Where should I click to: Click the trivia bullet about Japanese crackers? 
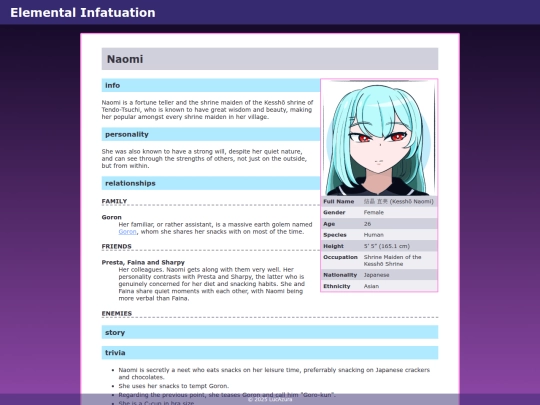tap(274, 374)
